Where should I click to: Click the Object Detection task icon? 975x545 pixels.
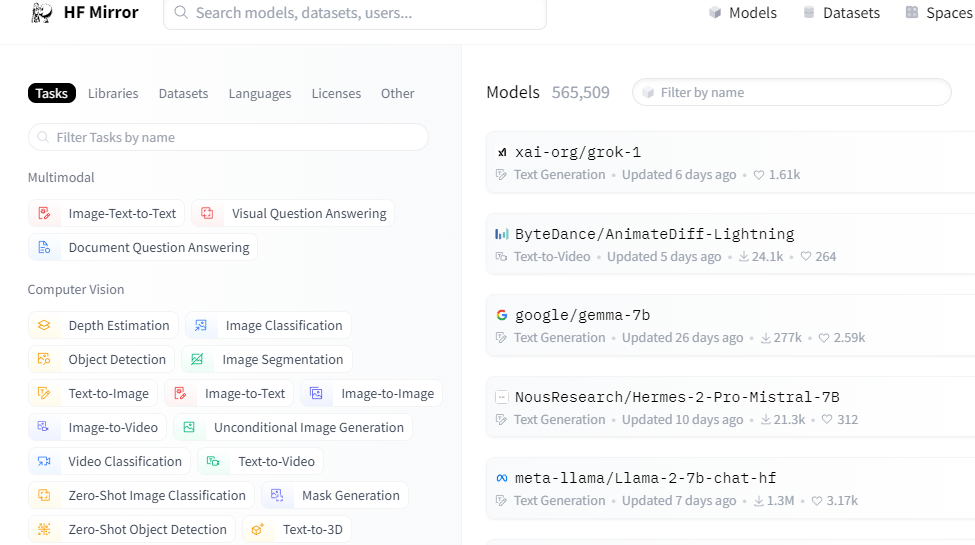[x=44, y=360]
